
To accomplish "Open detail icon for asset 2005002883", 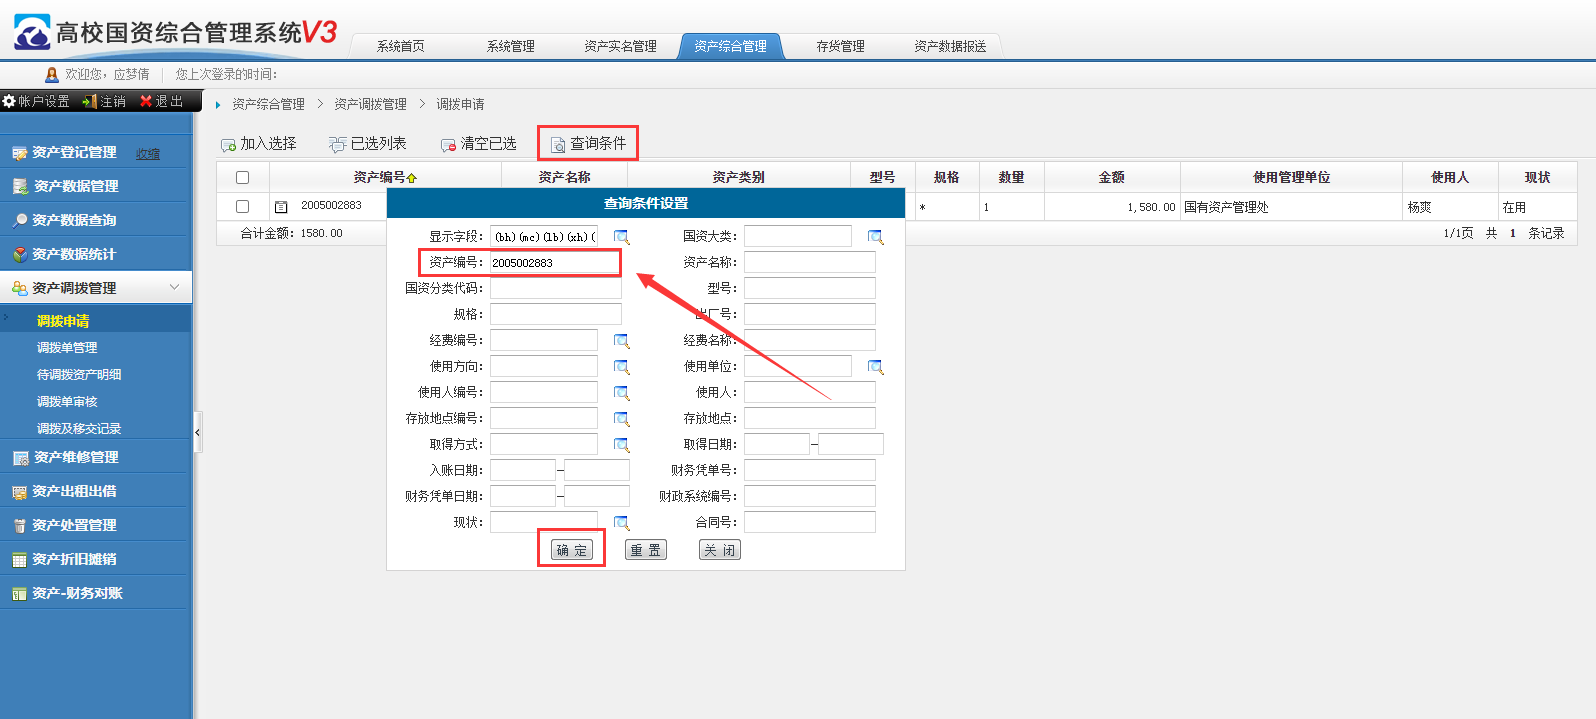I will click(281, 207).
